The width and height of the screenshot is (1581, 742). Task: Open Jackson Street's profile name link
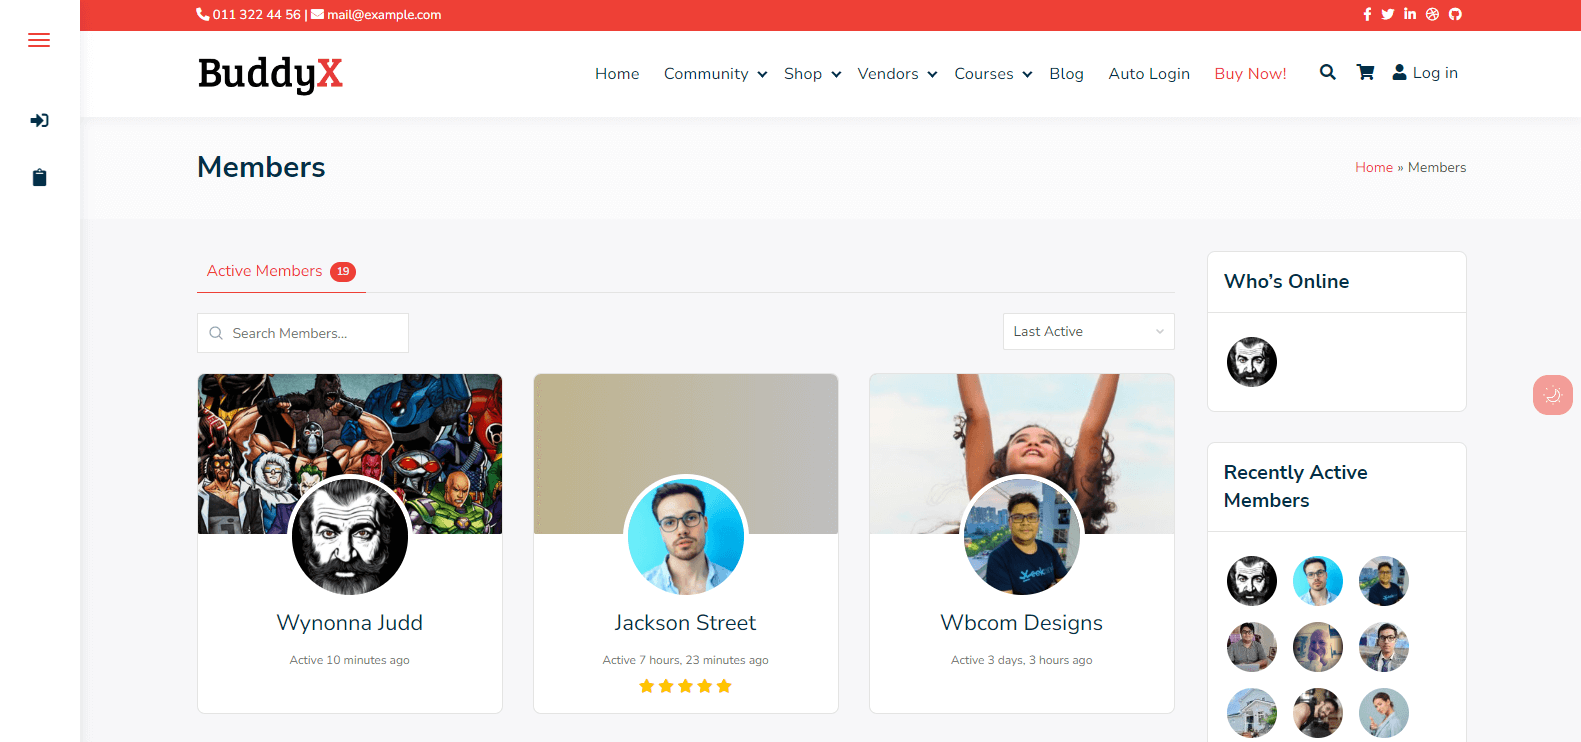[686, 623]
